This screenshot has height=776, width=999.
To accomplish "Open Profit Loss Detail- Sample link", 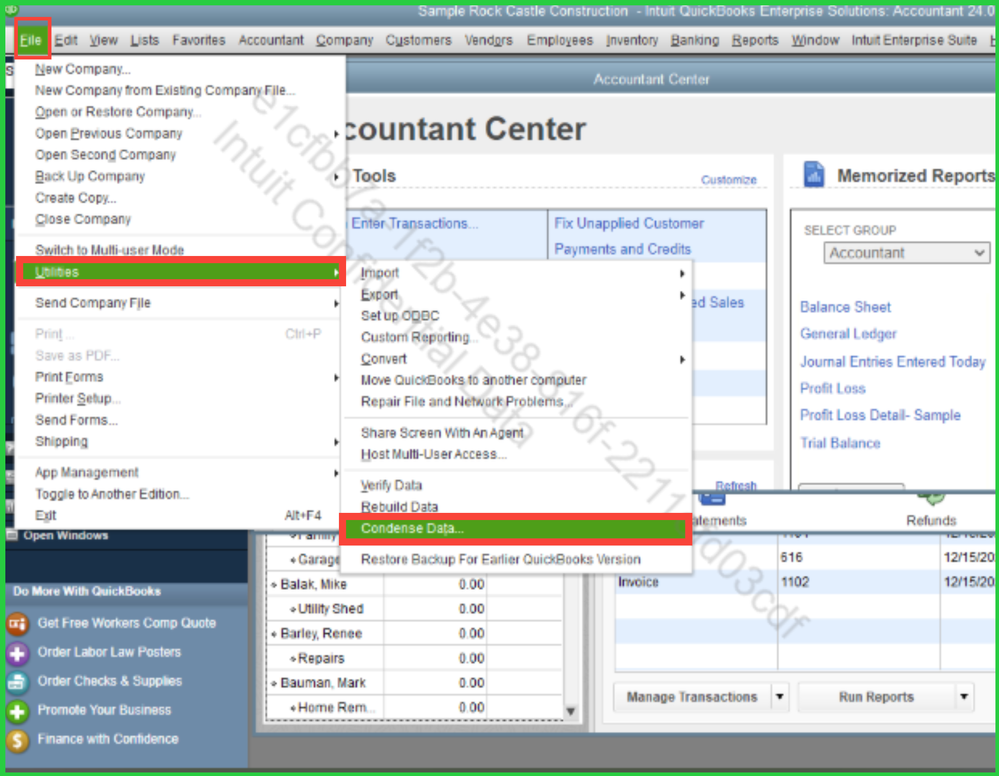I will coord(880,415).
